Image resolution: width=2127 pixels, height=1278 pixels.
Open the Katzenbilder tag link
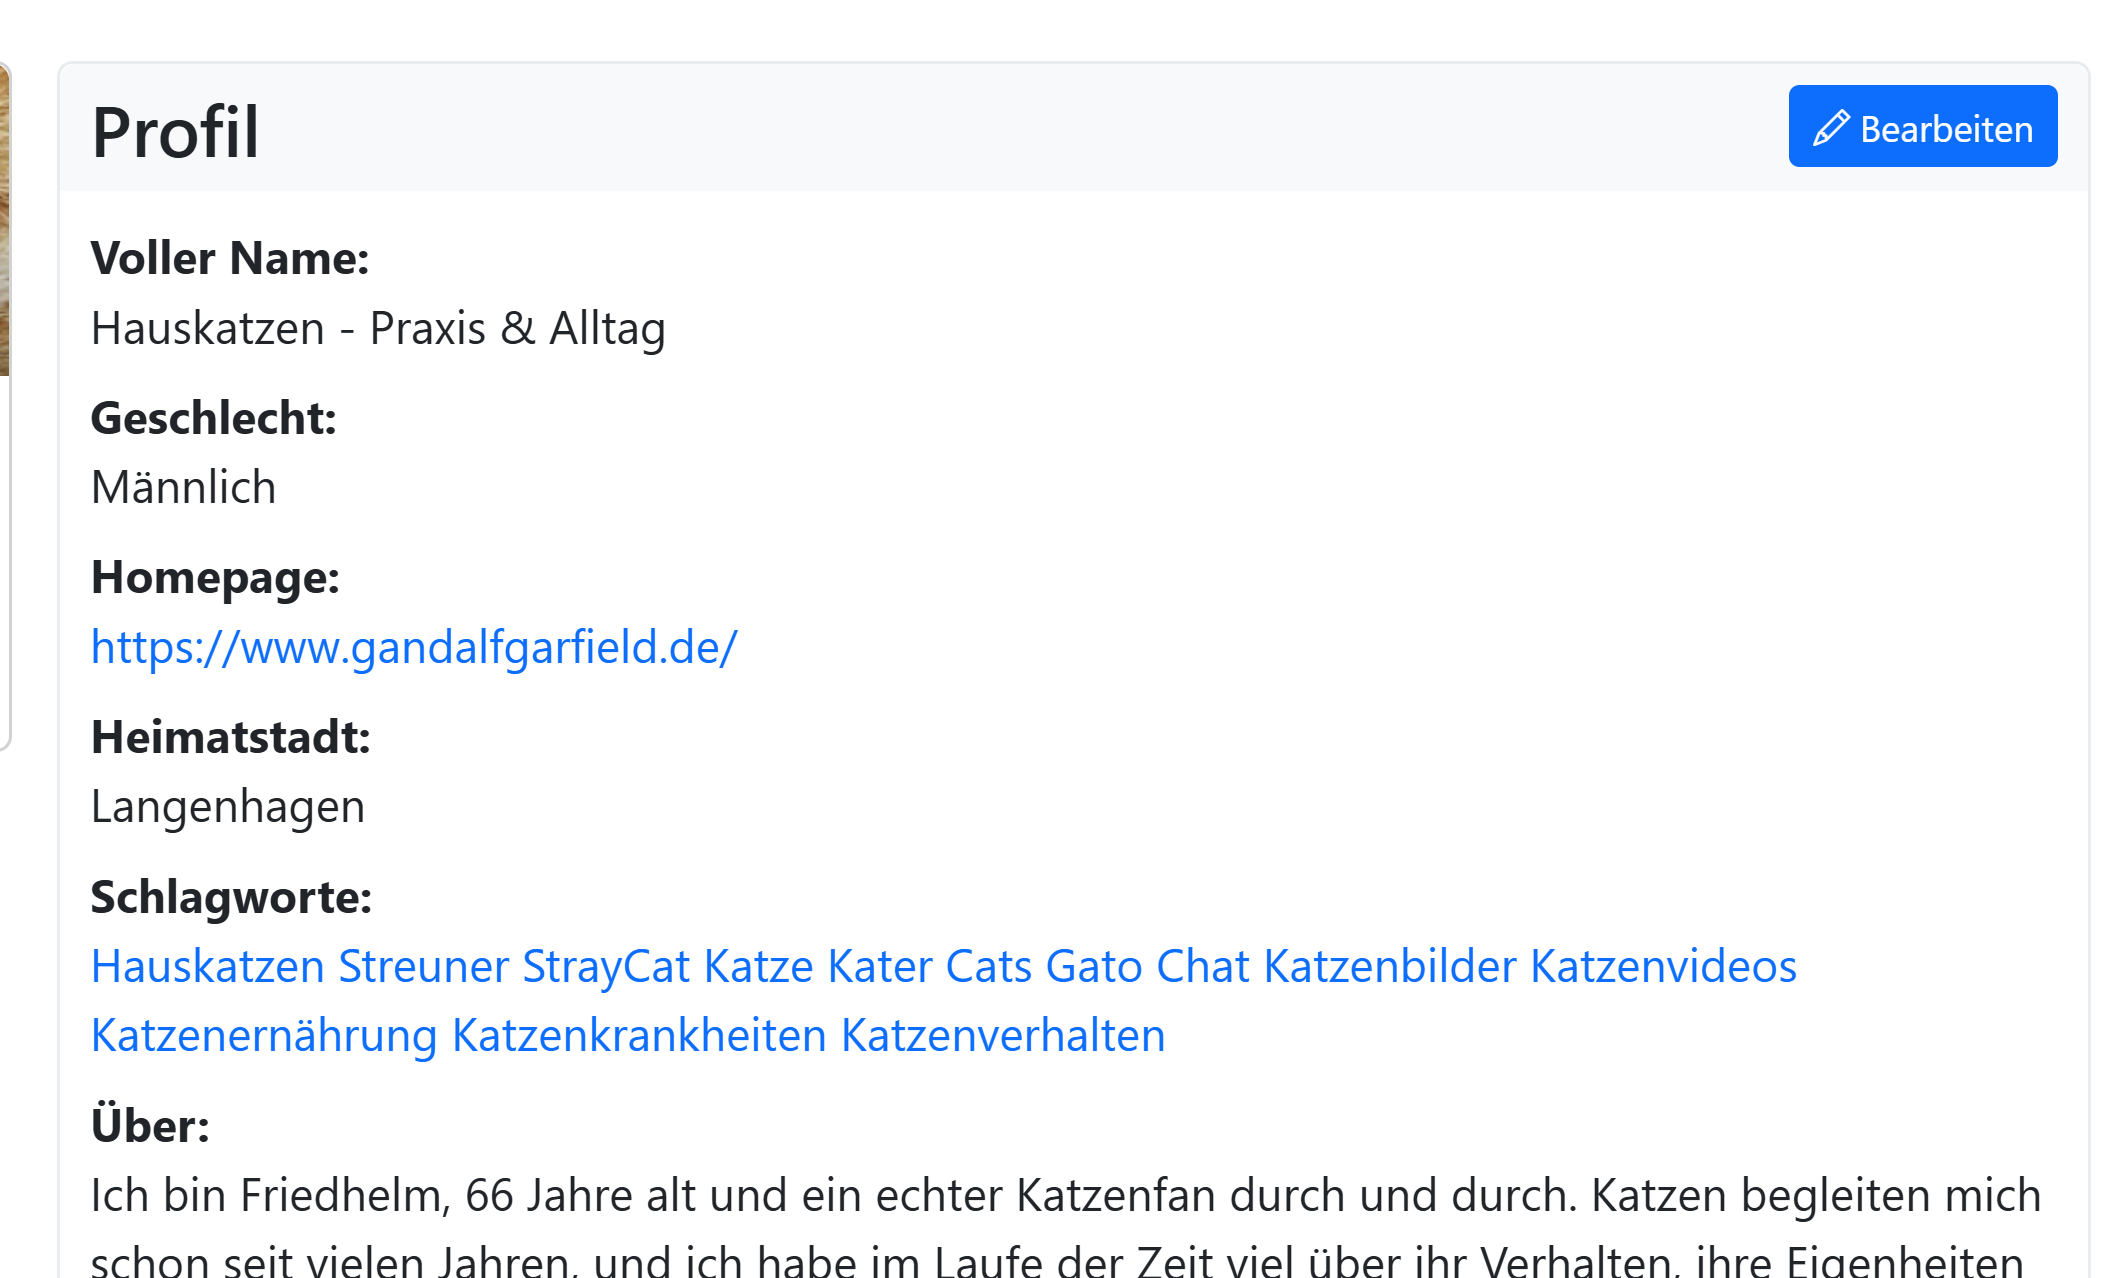point(1390,966)
